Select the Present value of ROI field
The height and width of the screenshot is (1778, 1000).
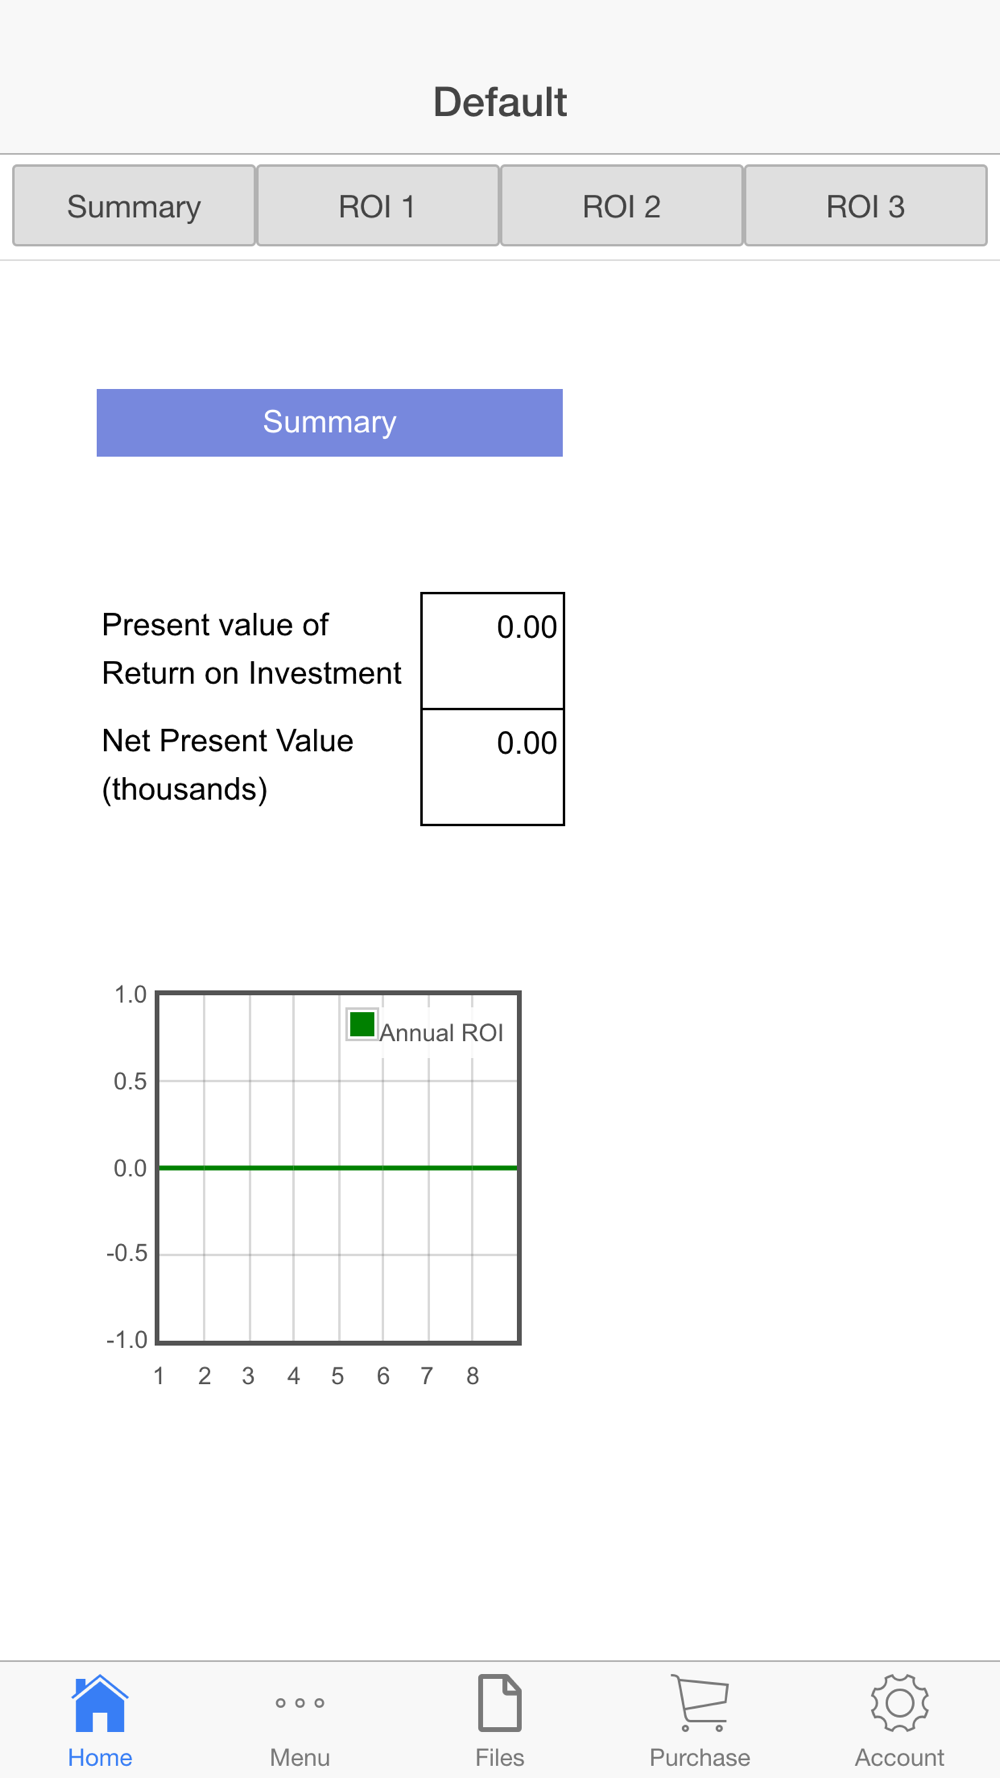[493, 651]
